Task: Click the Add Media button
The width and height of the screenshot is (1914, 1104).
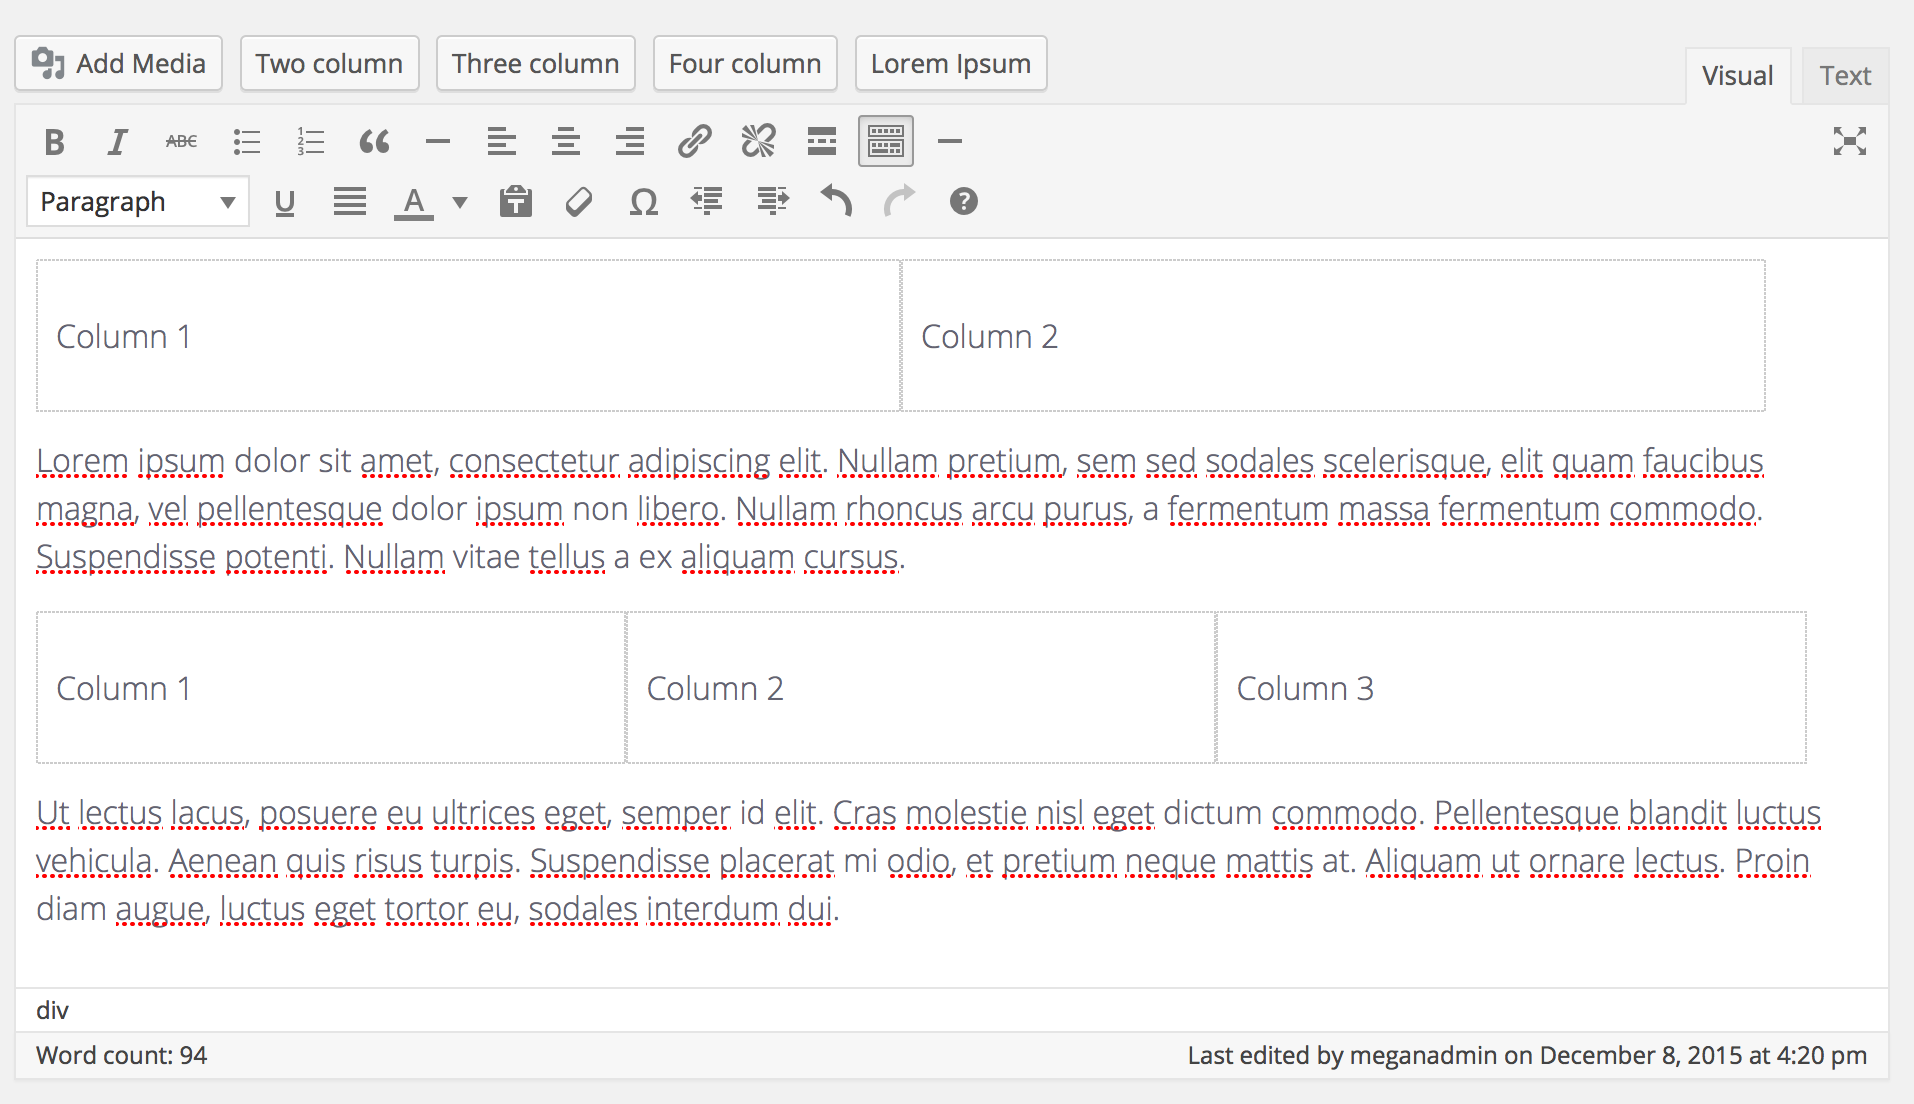Action: [119, 64]
